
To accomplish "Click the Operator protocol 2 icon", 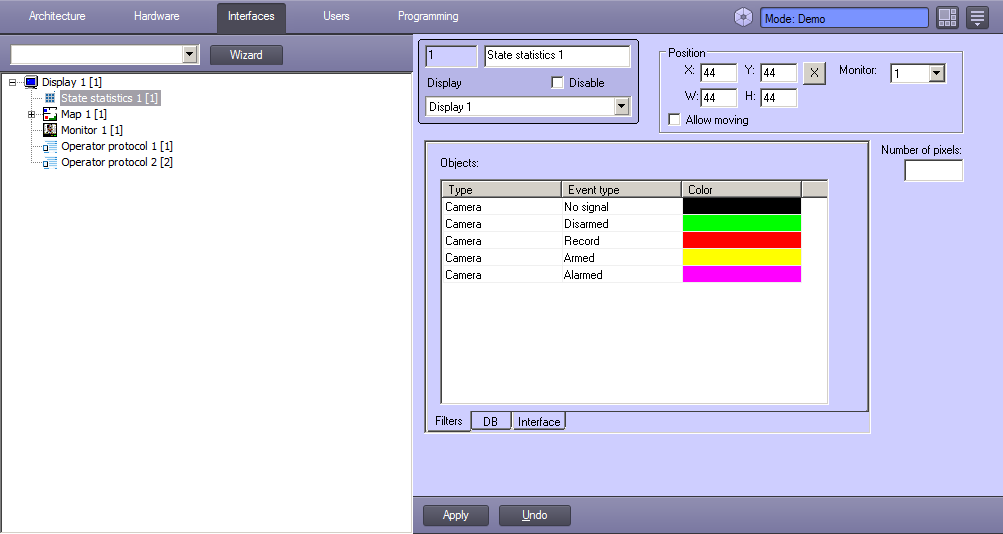I will pos(50,163).
